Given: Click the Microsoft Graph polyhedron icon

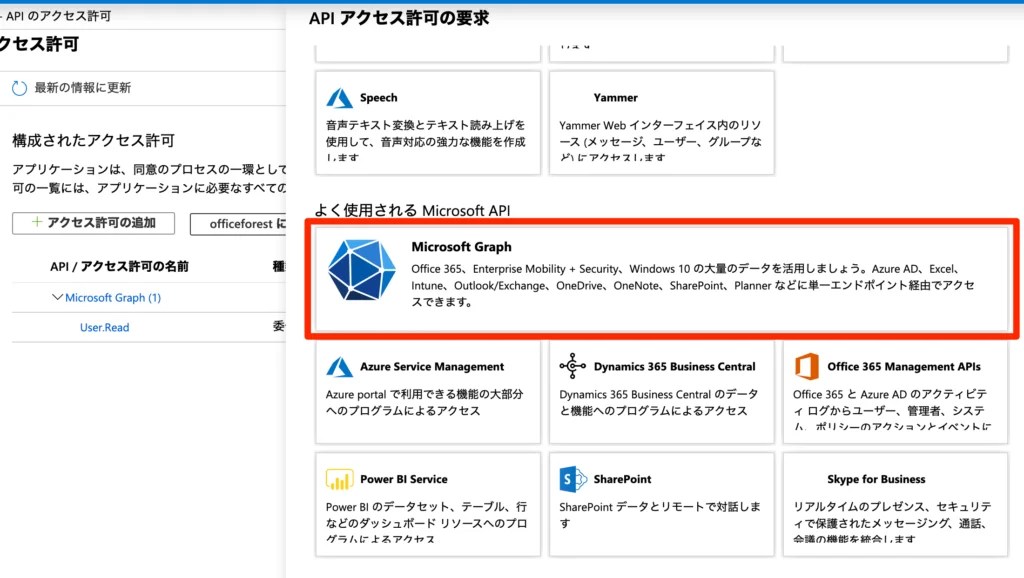Looking at the screenshot, I should point(361,269).
